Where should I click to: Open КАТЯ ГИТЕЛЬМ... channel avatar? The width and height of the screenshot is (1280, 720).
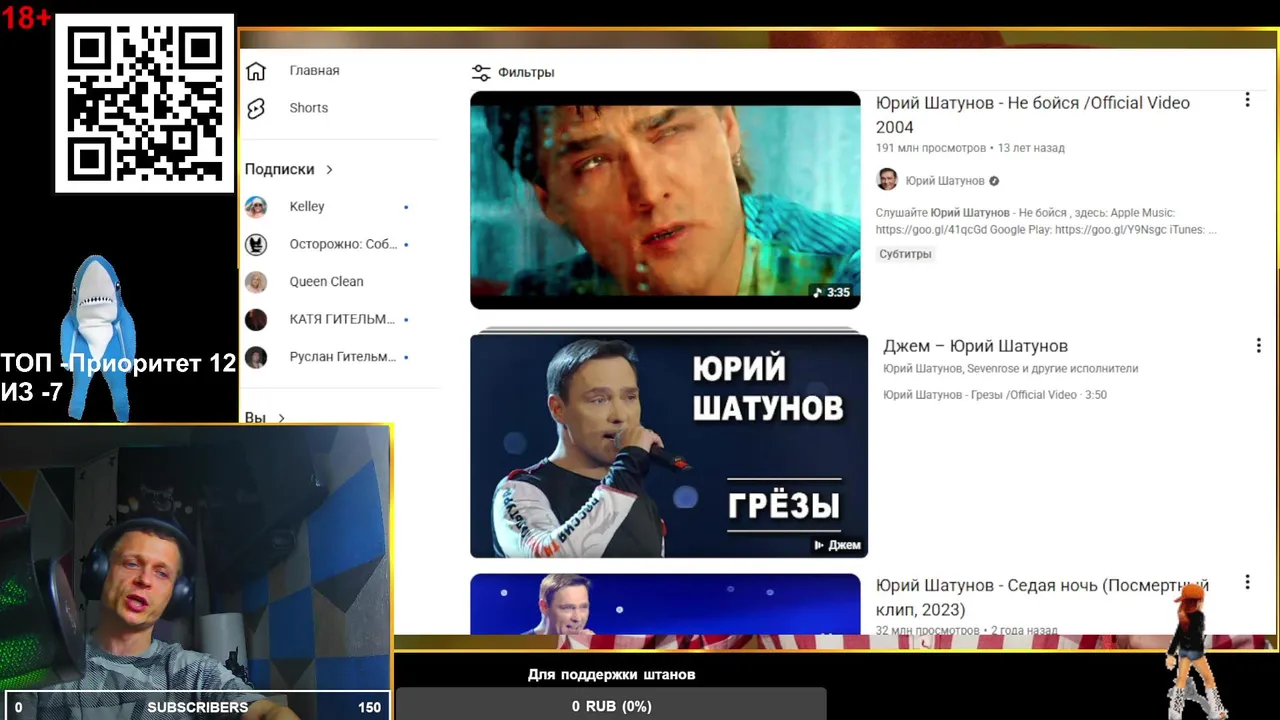256,319
